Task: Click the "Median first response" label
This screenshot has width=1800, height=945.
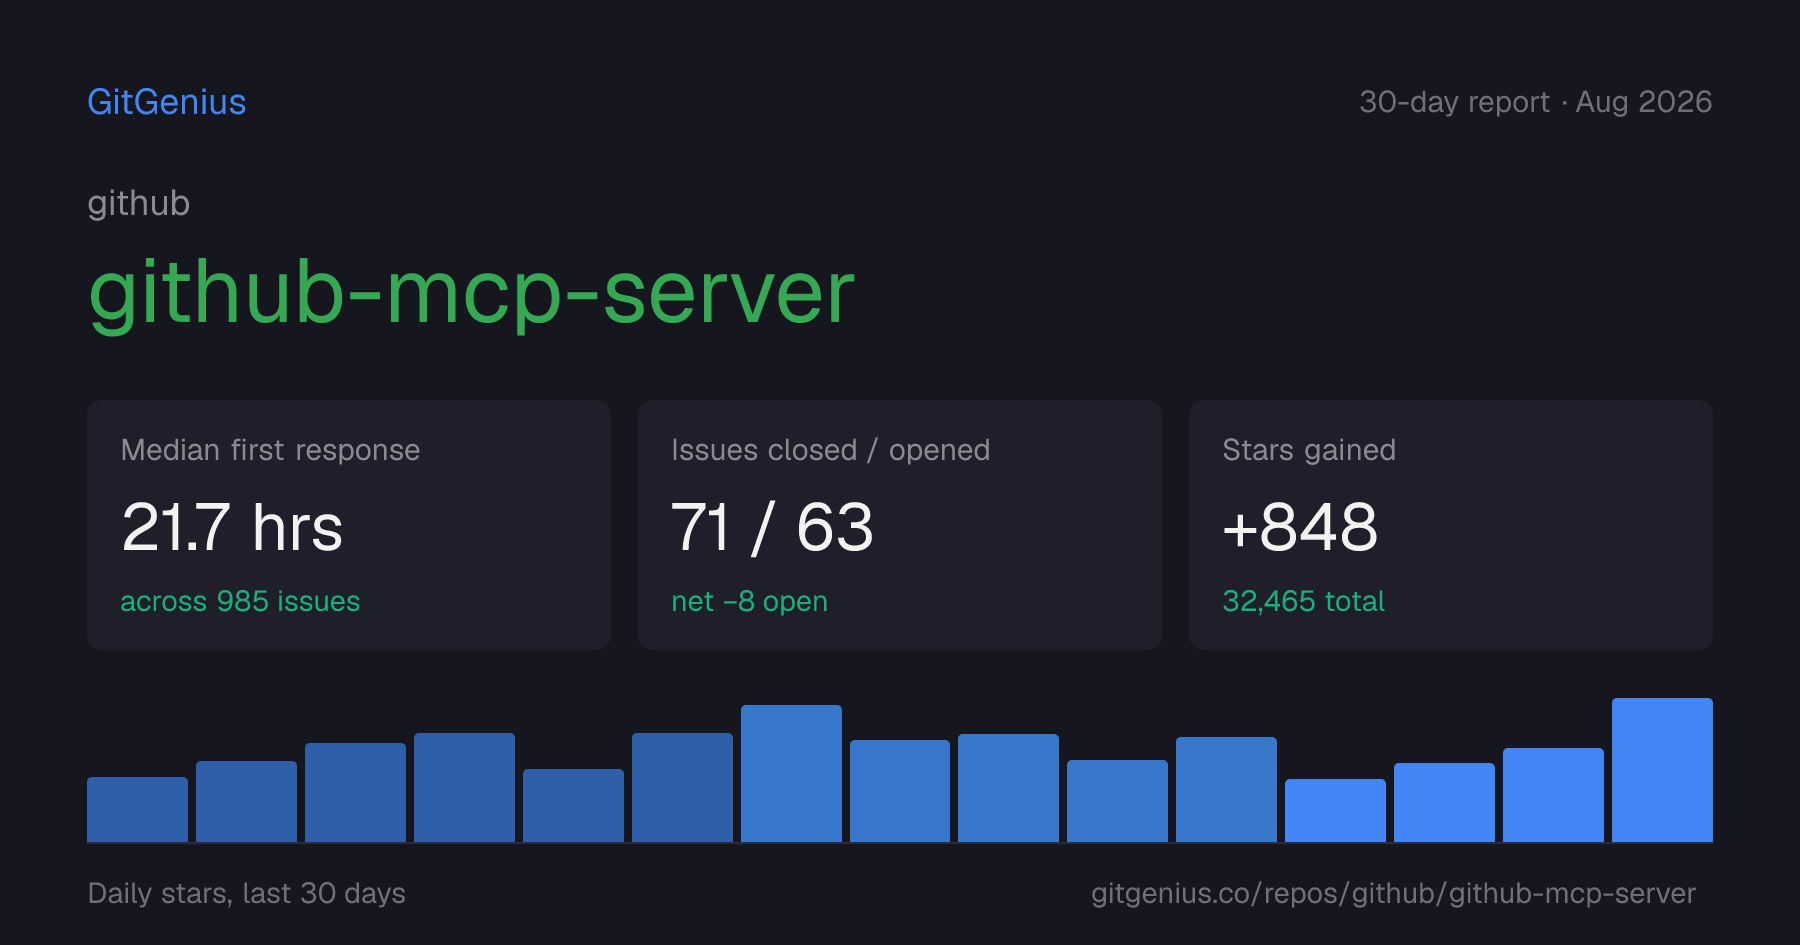Action: pos(270,450)
